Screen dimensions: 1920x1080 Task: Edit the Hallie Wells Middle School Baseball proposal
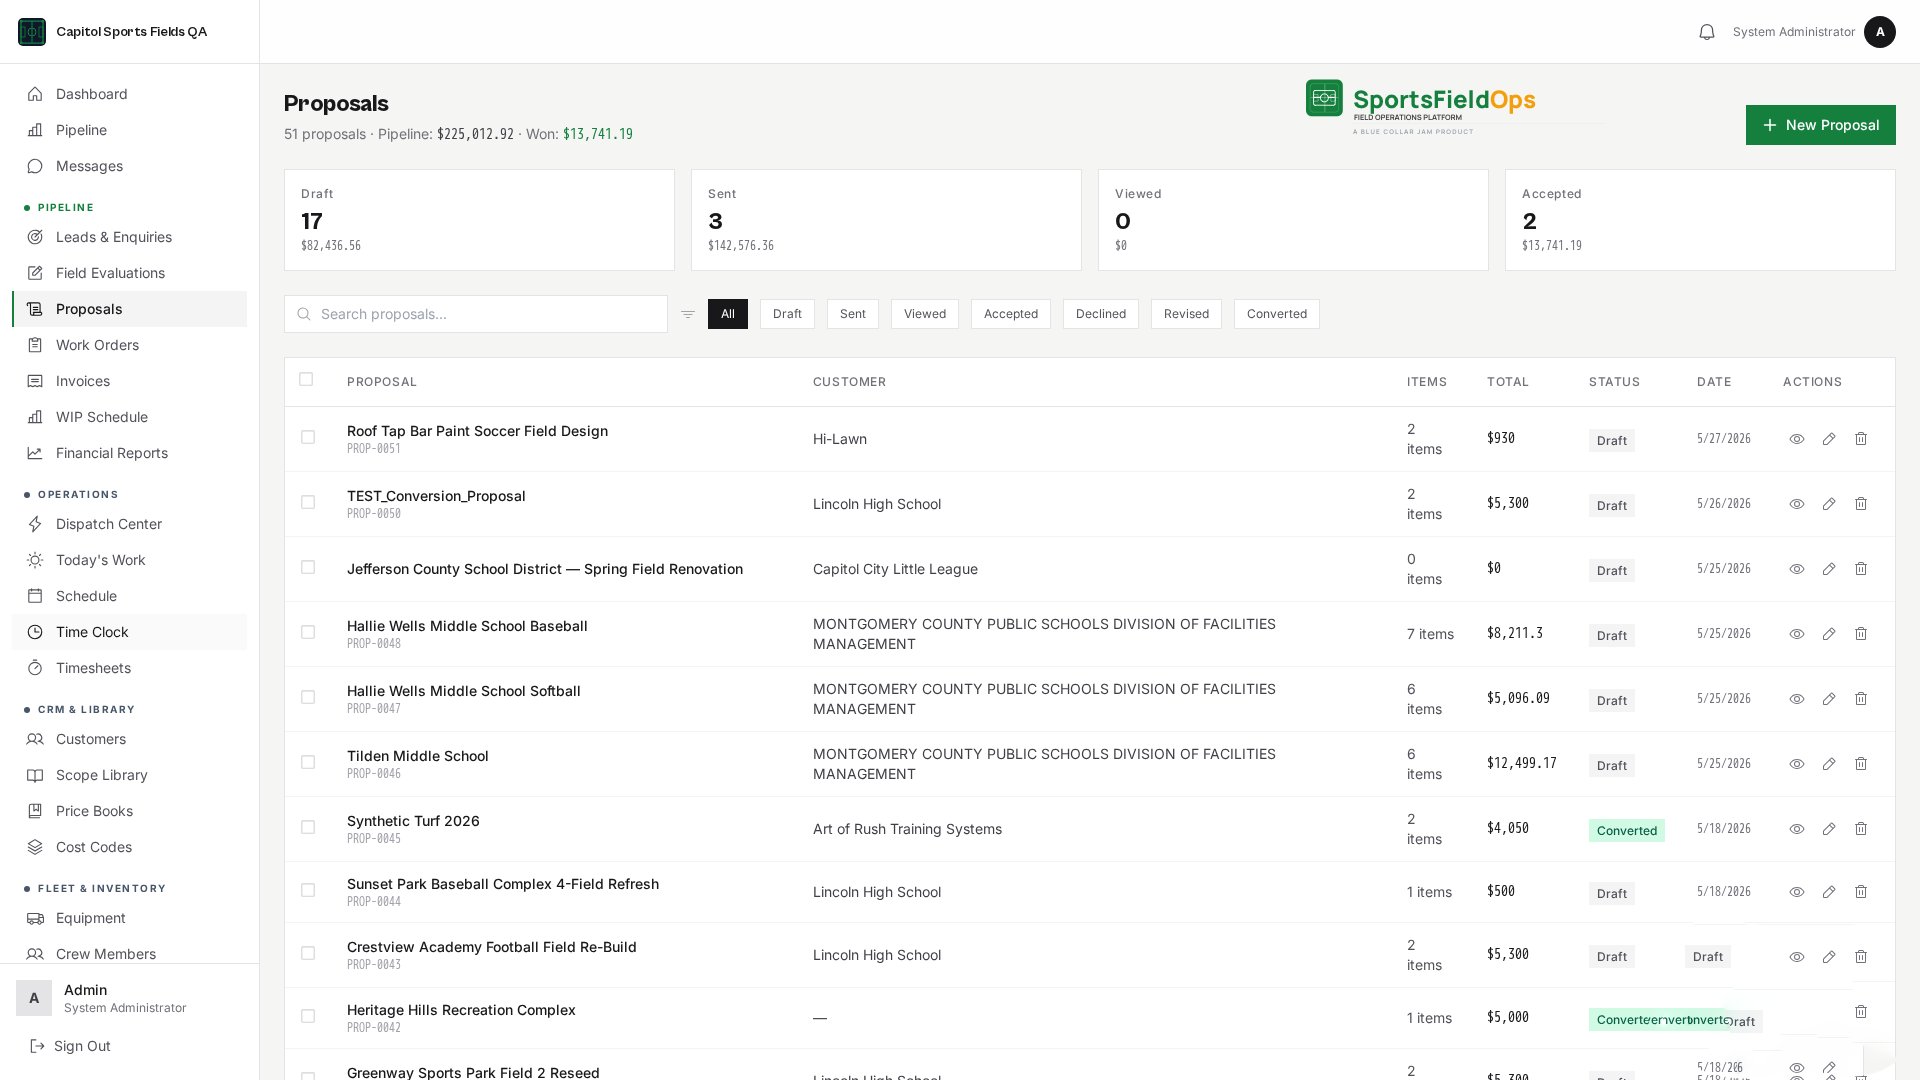pyautogui.click(x=1829, y=634)
